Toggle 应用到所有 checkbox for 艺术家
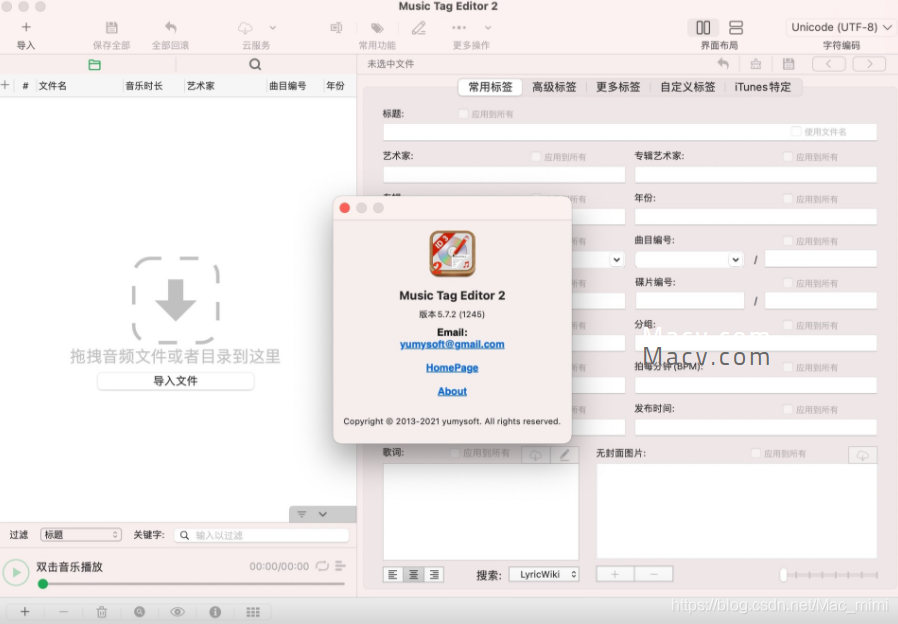This screenshot has width=898, height=624. click(x=536, y=156)
